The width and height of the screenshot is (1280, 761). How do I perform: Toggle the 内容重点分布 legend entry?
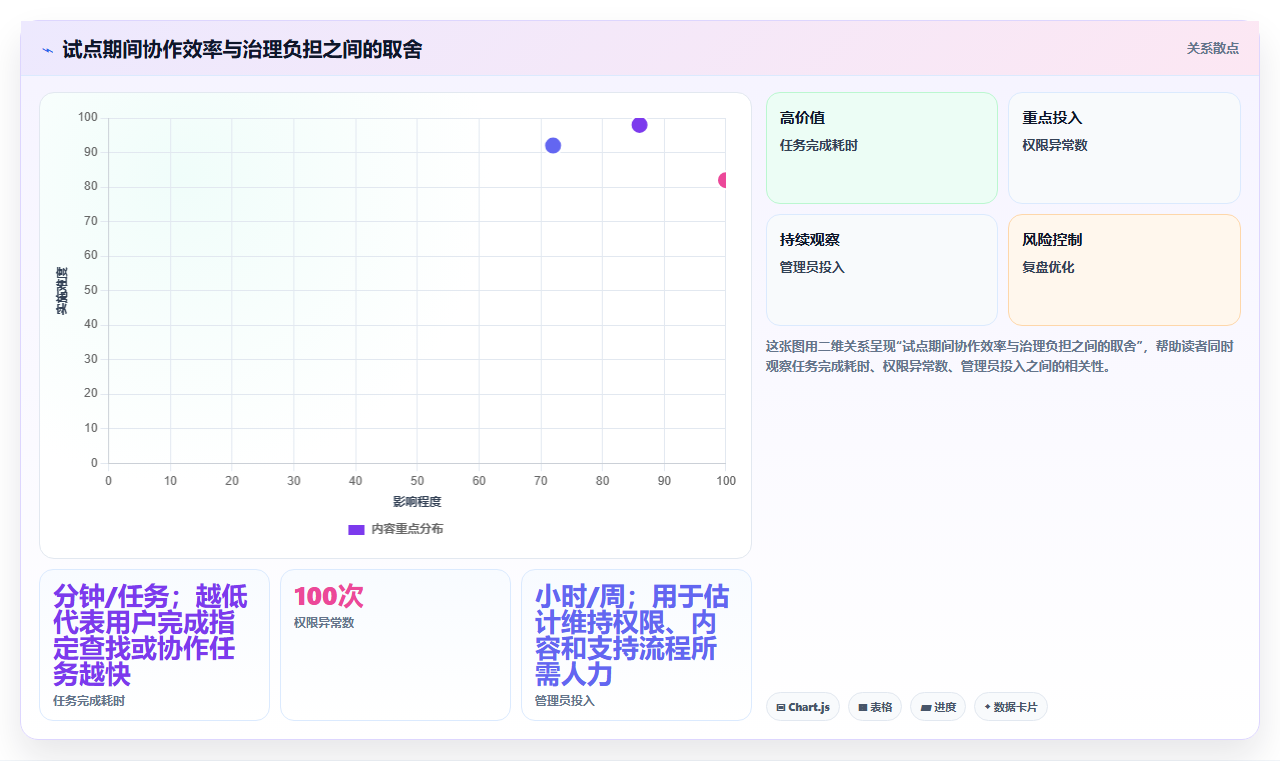395,529
